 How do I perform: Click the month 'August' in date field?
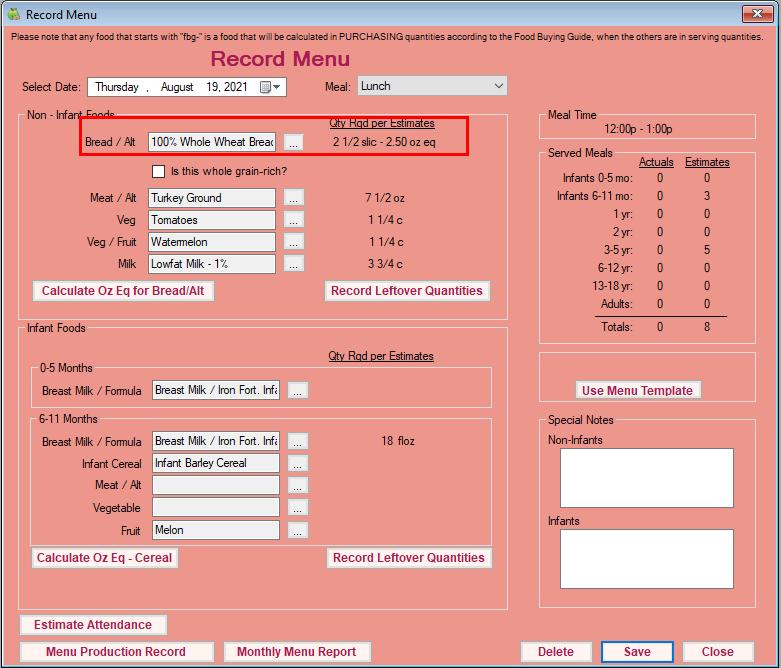tap(177, 87)
